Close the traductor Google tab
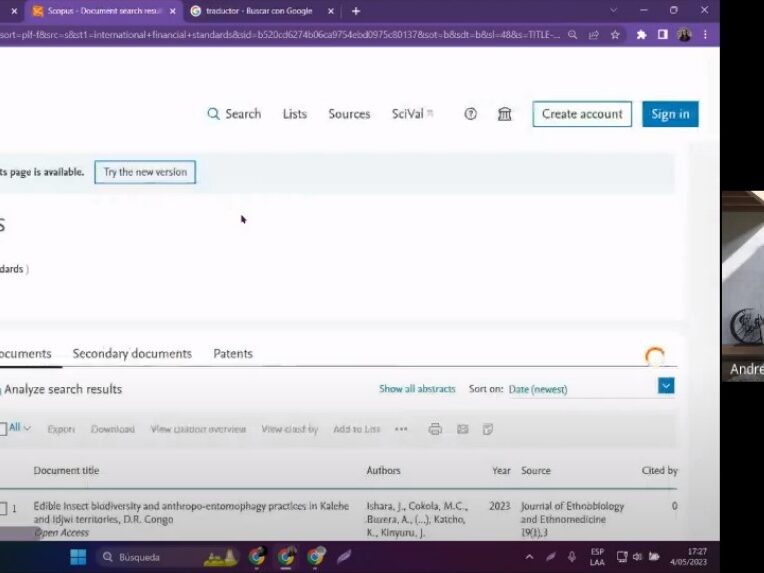The width and height of the screenshot is (764, 573). point(331,11)
